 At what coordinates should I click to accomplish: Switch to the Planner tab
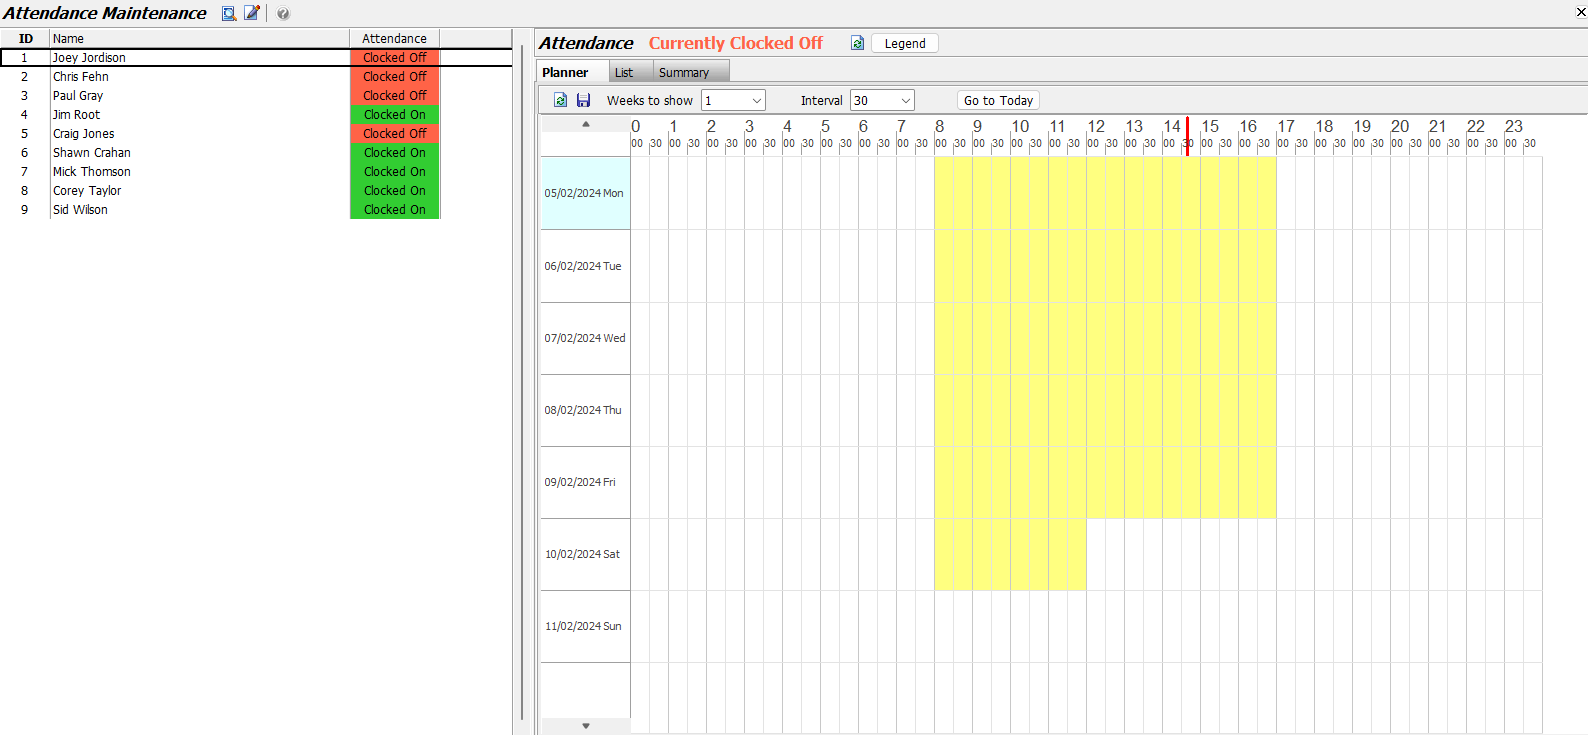[573, 72]
